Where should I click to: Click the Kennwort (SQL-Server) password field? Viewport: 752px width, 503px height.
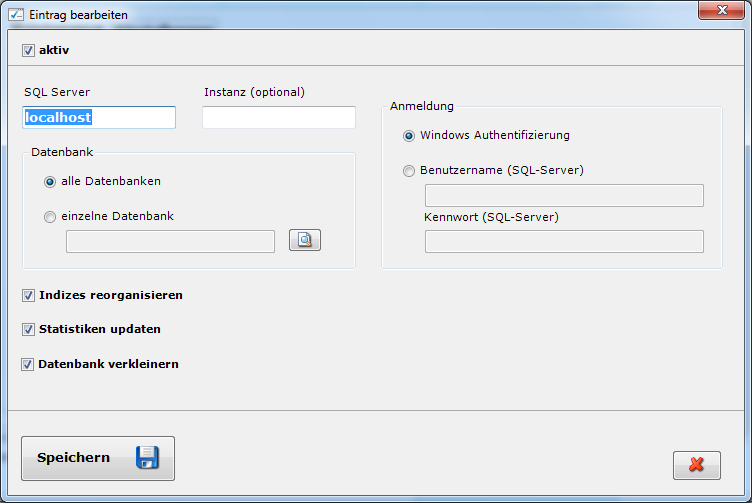pos(564,241)
